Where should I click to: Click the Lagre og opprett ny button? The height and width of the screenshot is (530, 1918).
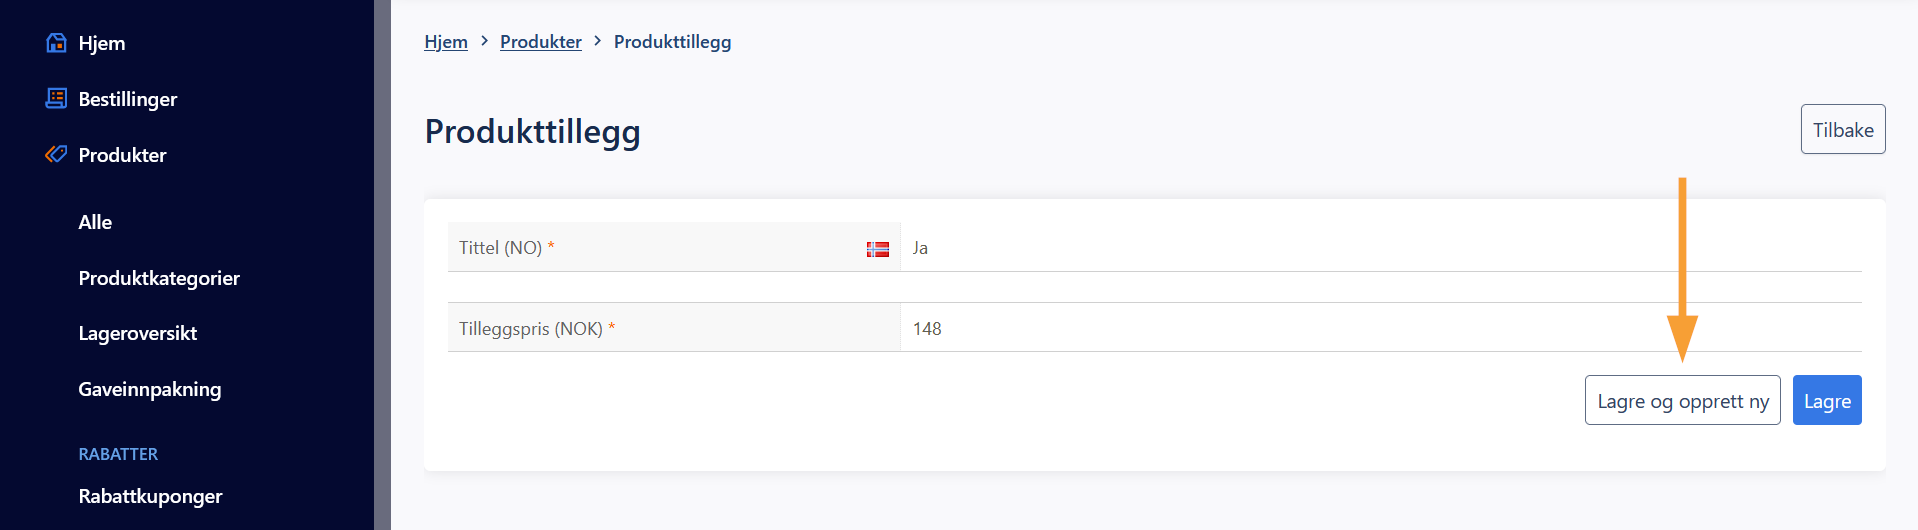click(x=1683, y=400)
